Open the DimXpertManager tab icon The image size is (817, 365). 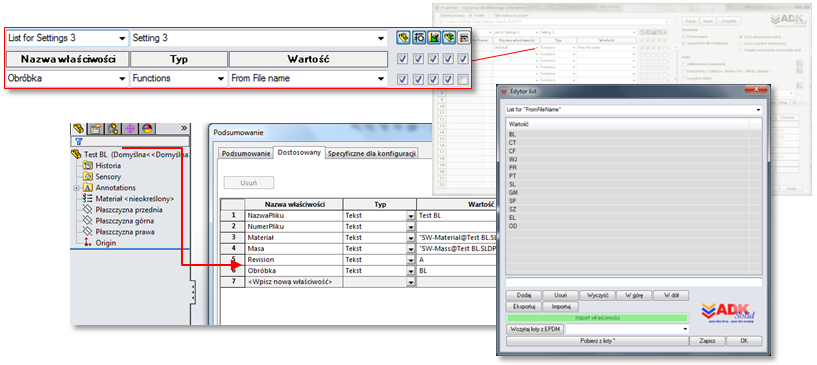click(x=130, y=129)
